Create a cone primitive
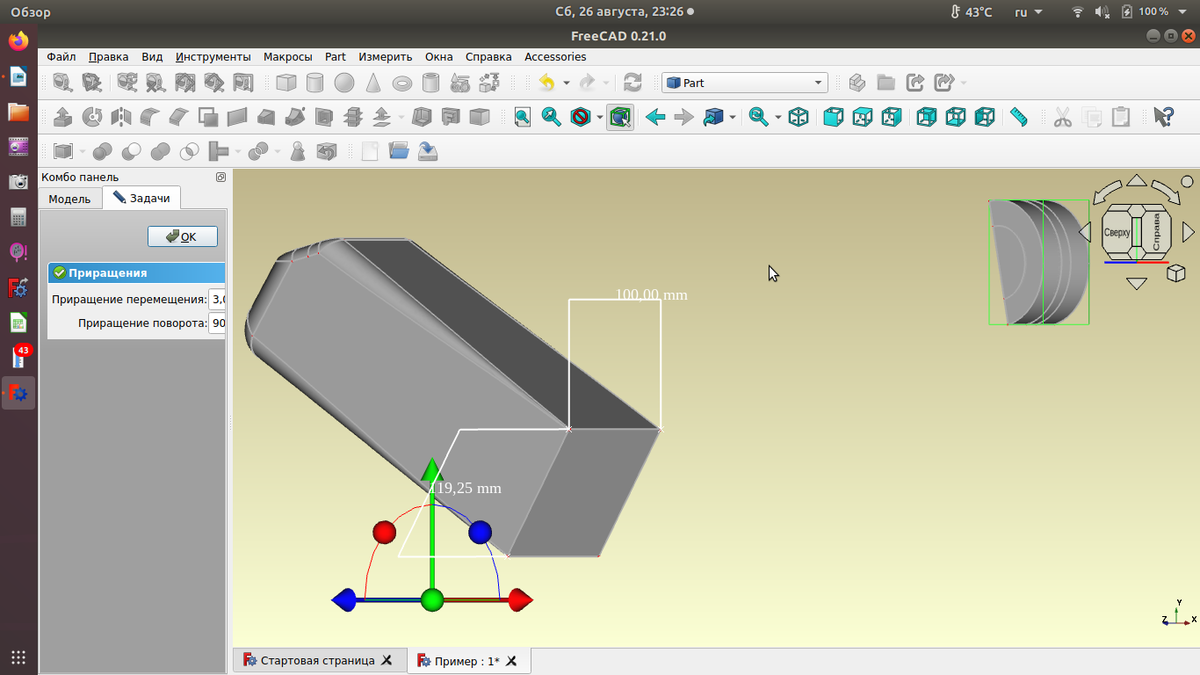Viewport: 1200px width, 675px height. click(372, 83)
